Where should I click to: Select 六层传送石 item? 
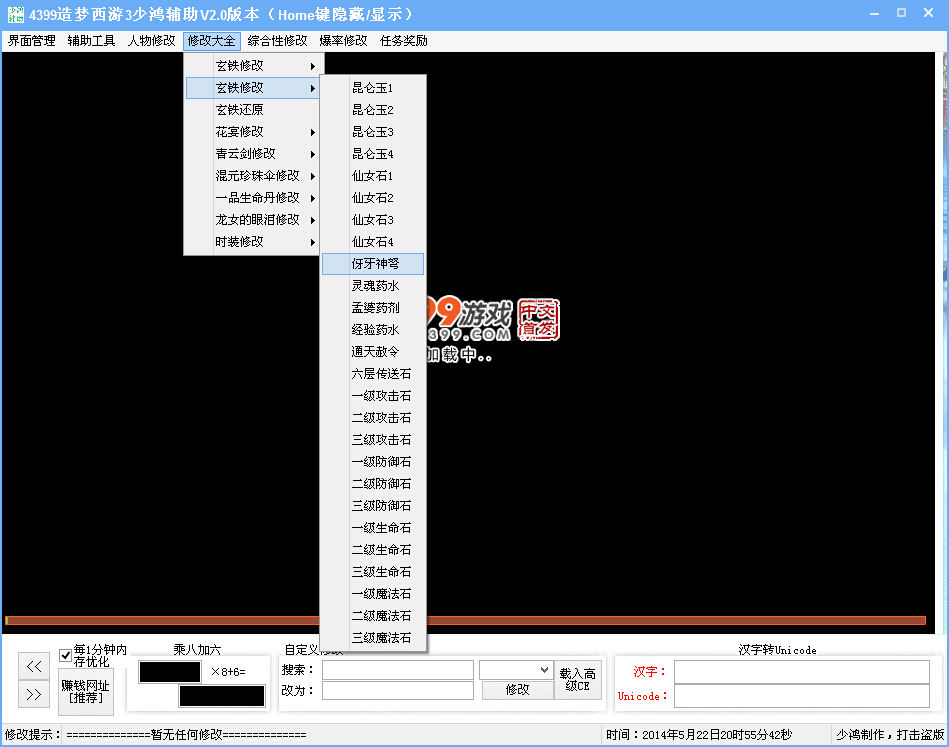373,374
